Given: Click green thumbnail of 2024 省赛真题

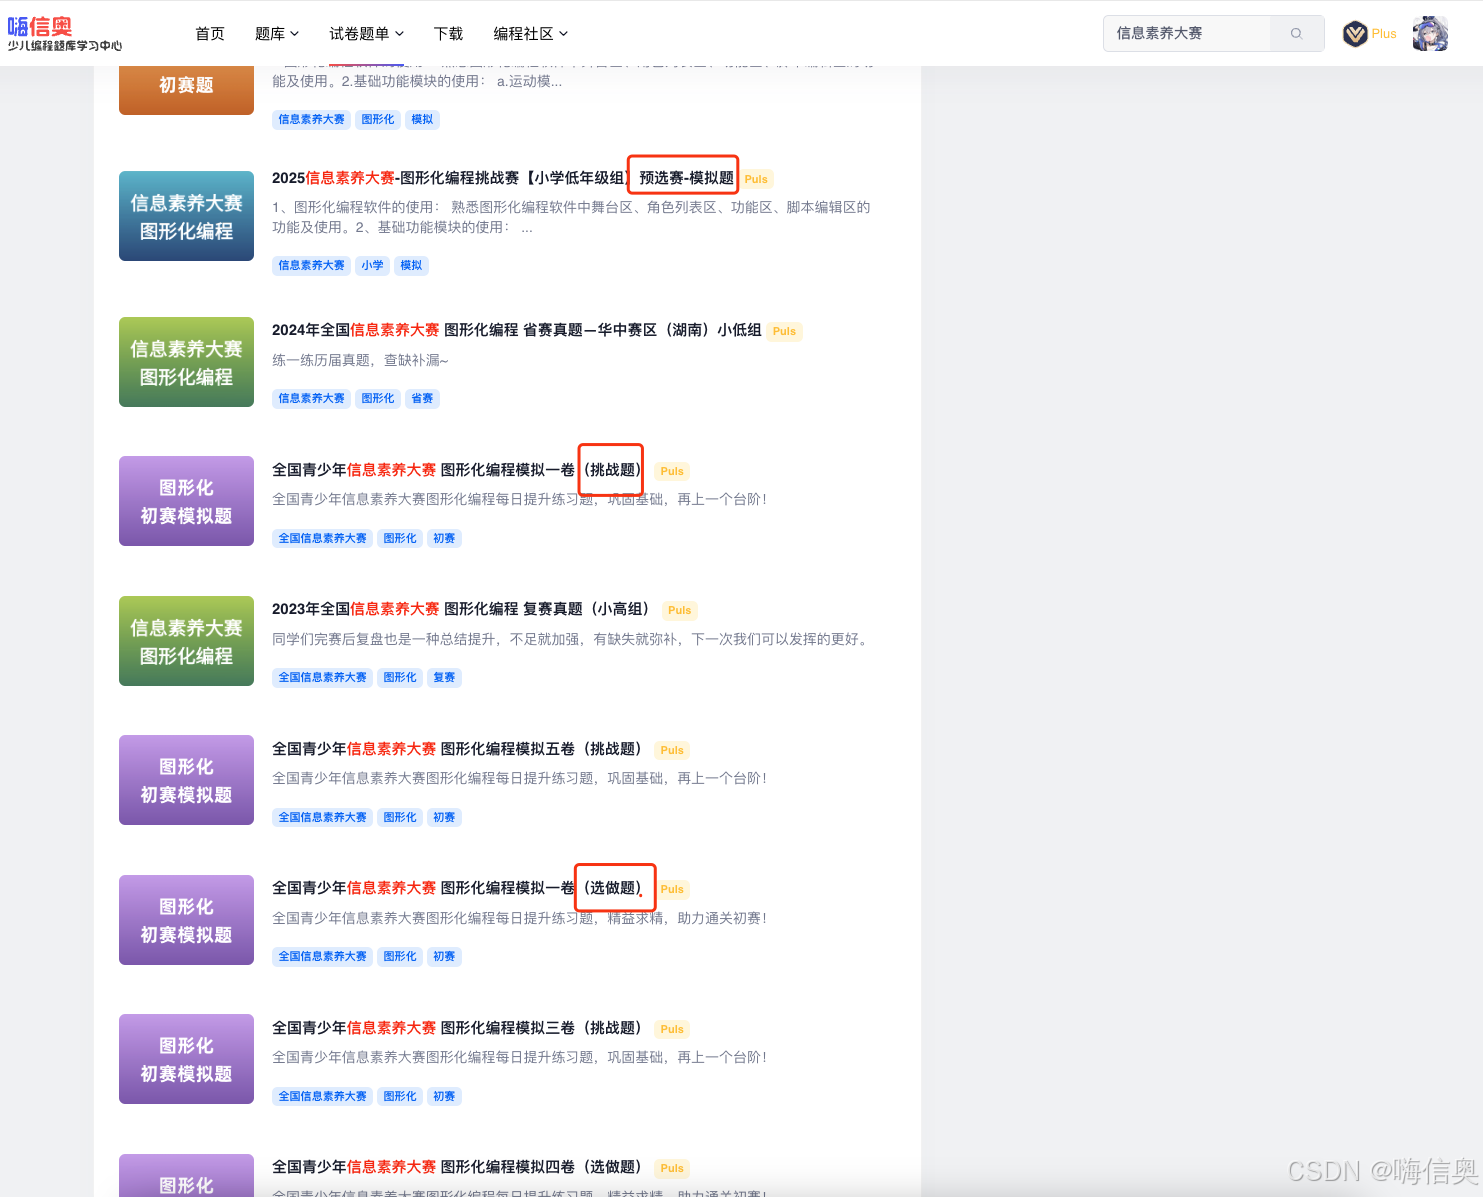Looking at the screenshot, I should click(x=186, y=362).
